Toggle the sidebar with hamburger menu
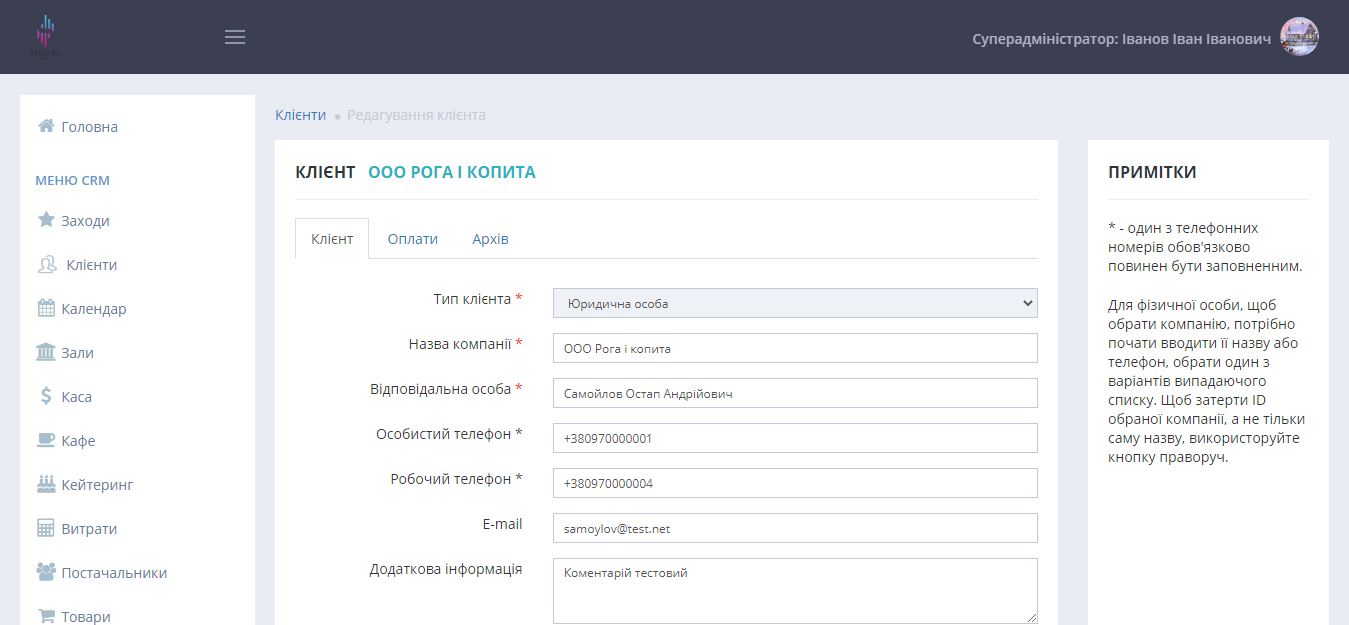Viewport: 1349px width, 625px height. pos(235,37)
